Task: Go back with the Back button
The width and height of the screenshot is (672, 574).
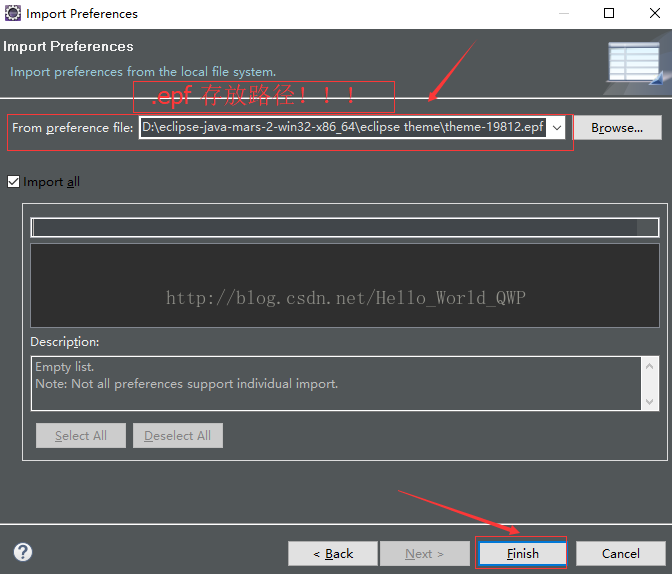Action: [333, 553]
